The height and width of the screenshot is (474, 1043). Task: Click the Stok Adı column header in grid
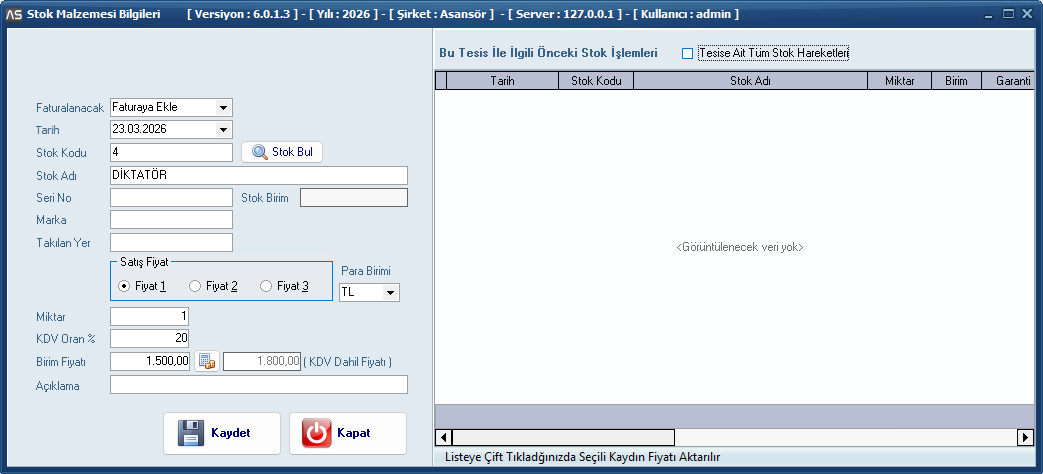click(749, 81)
